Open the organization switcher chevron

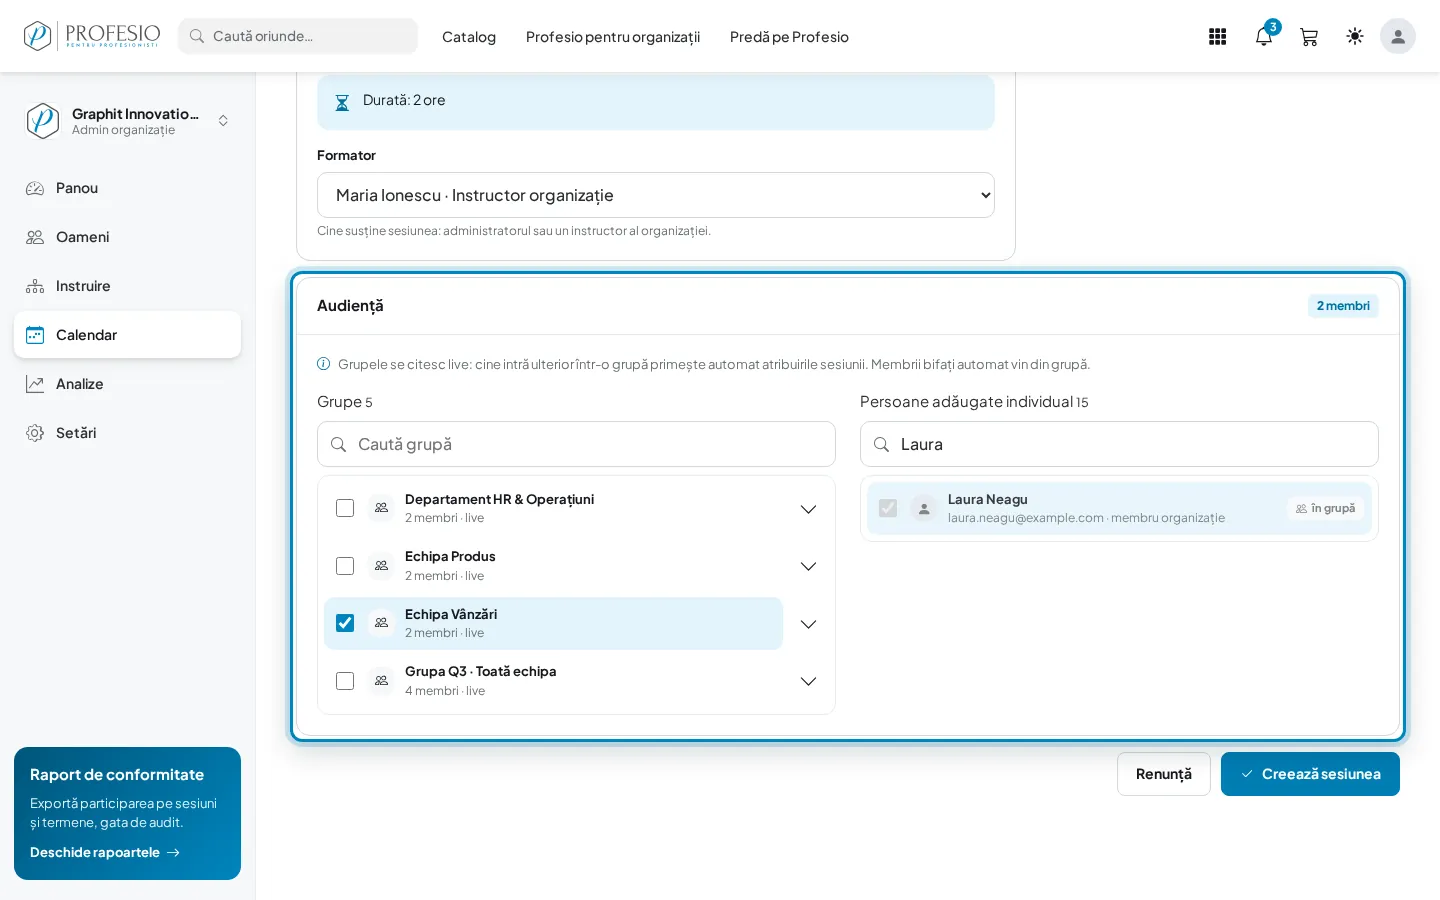223,121
